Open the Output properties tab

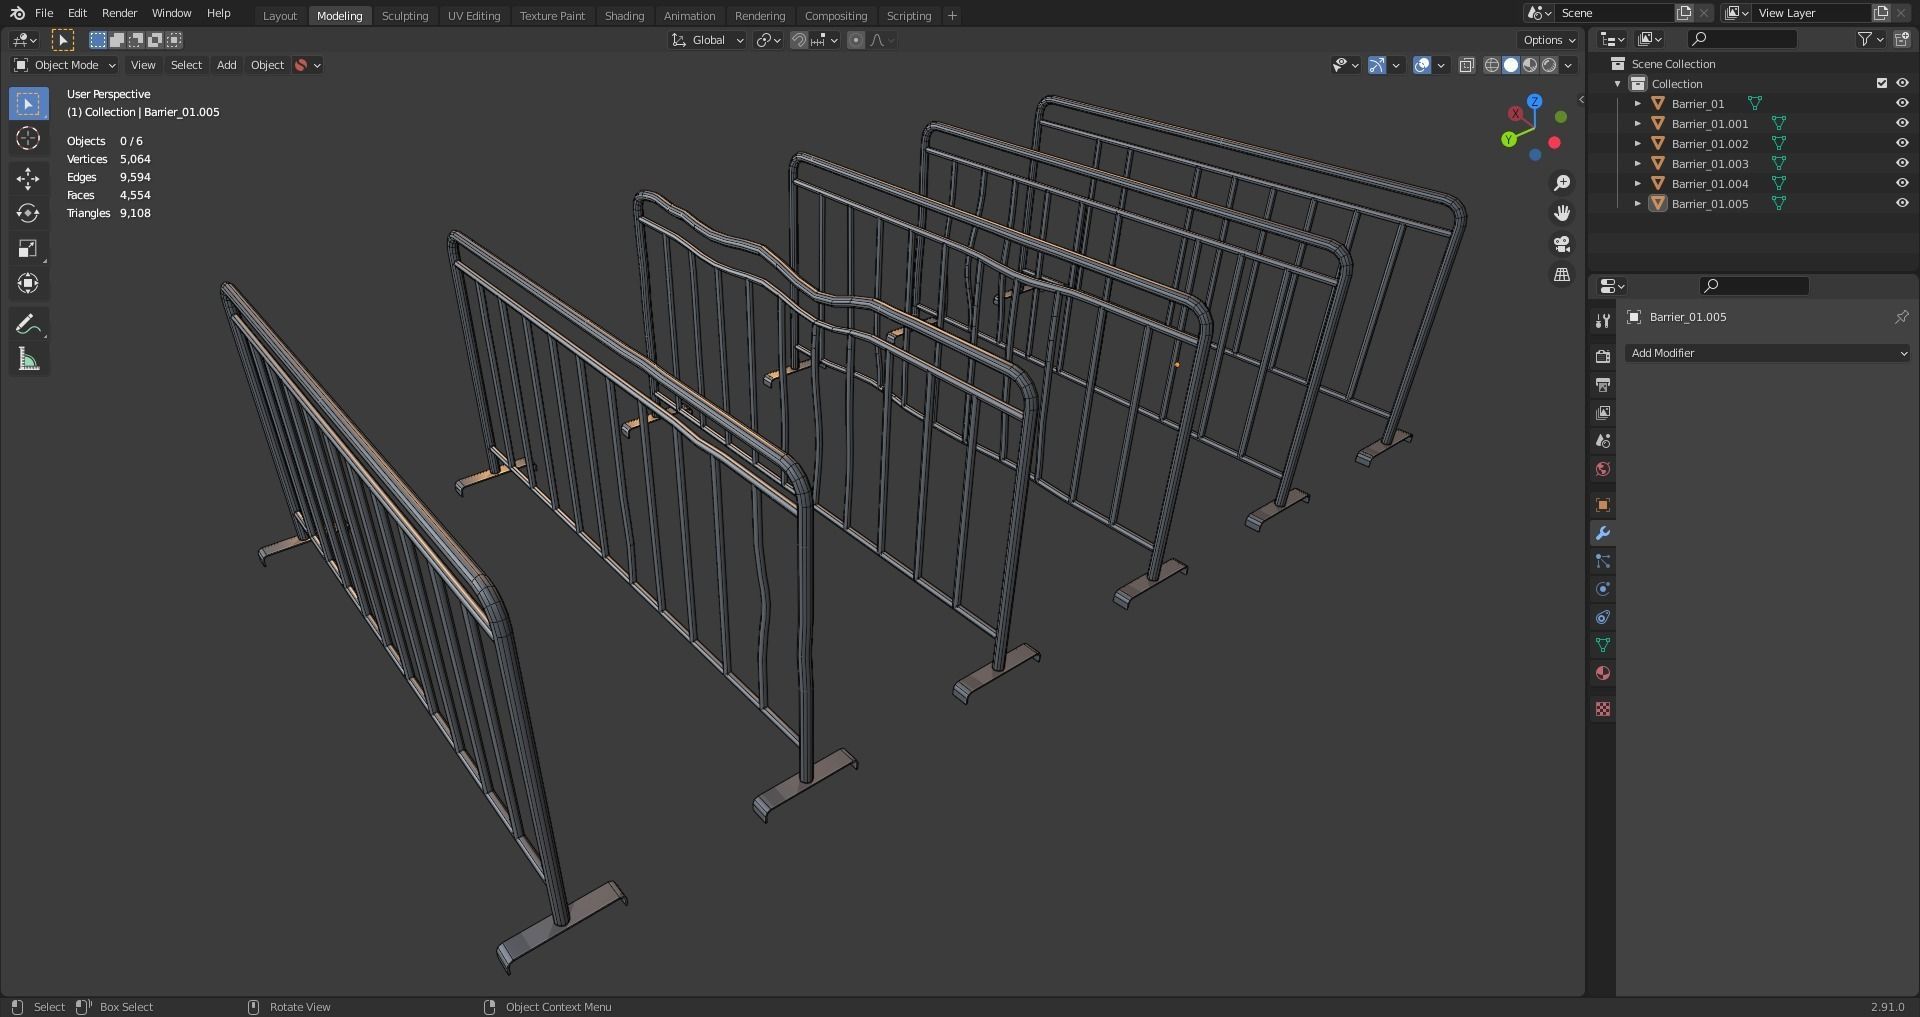pos(1603,384)
